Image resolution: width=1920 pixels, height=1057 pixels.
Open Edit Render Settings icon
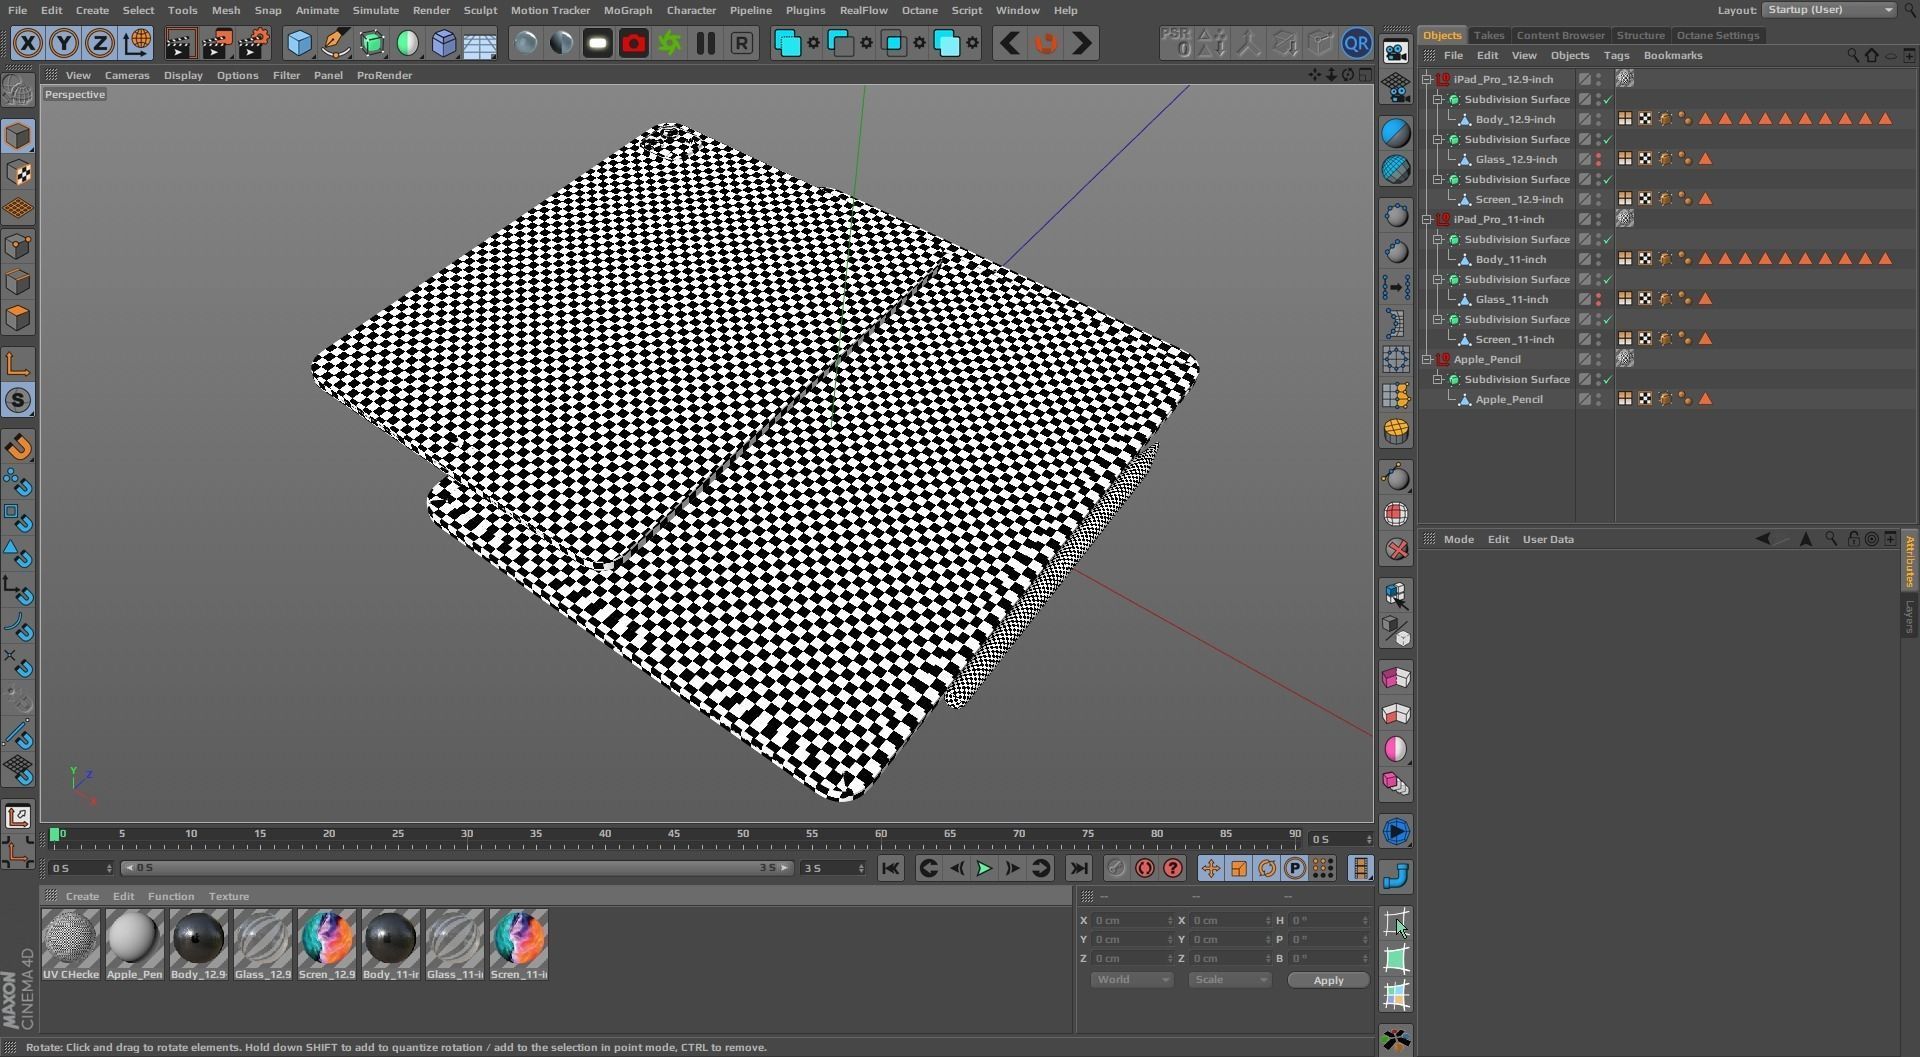[x=254, y=43]
